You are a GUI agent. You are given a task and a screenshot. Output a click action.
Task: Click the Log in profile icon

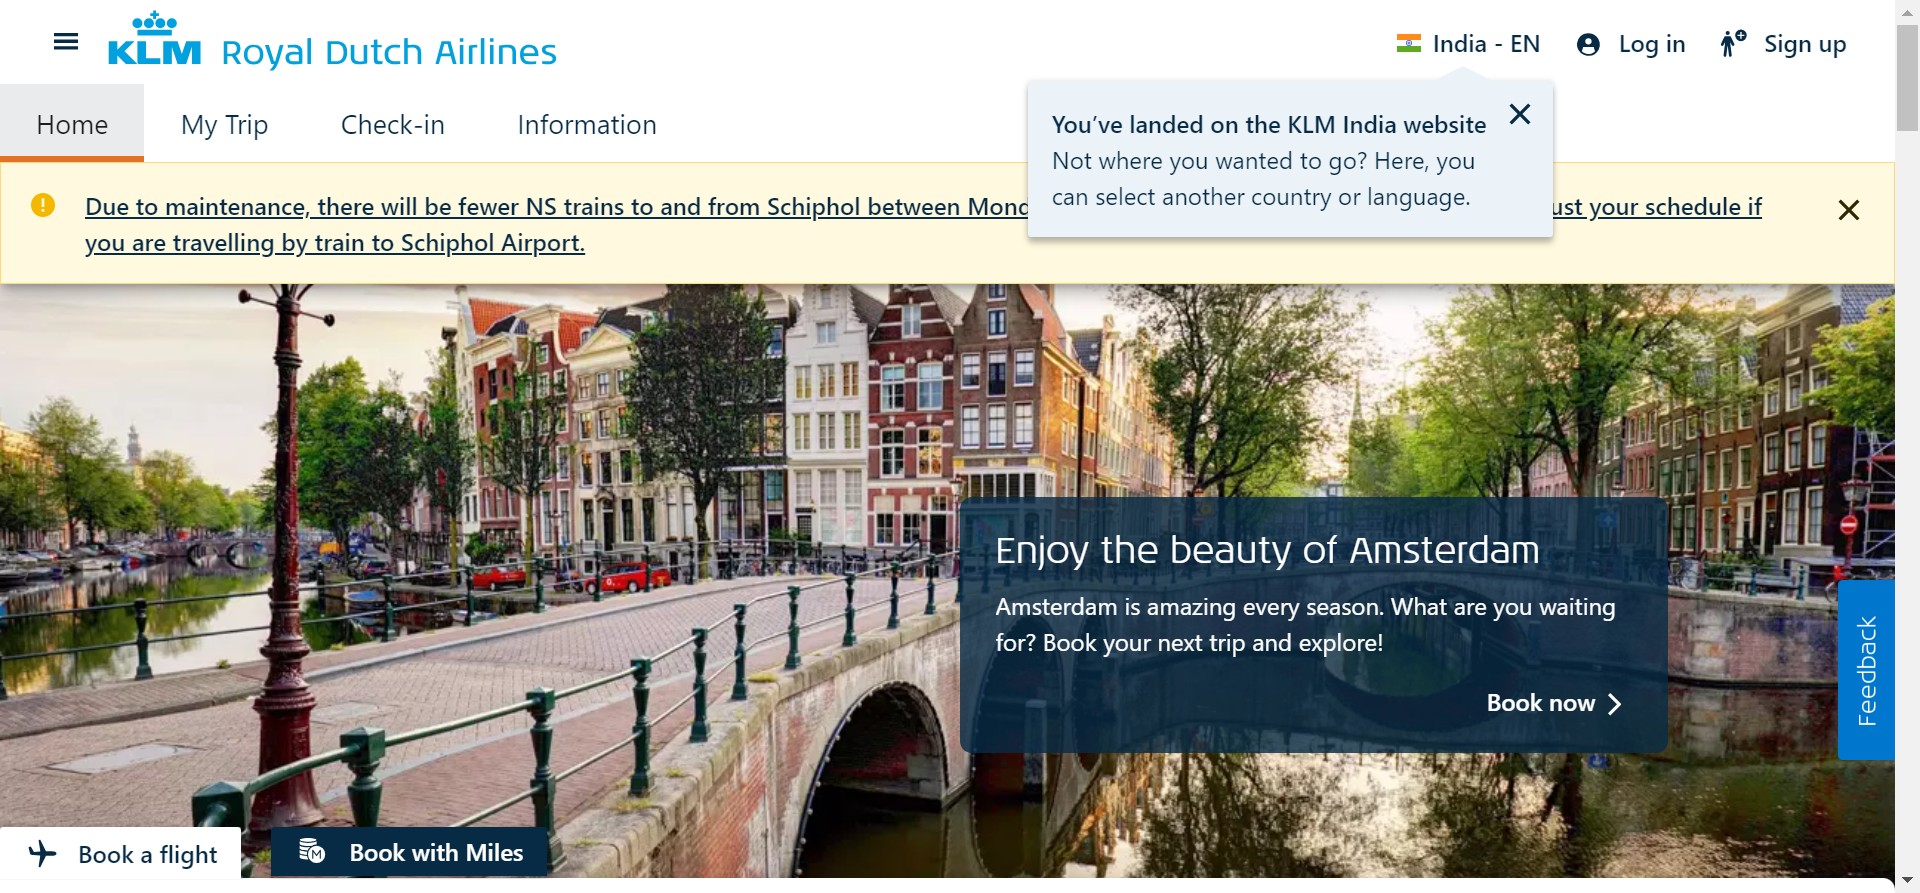tap(1588, 45)
